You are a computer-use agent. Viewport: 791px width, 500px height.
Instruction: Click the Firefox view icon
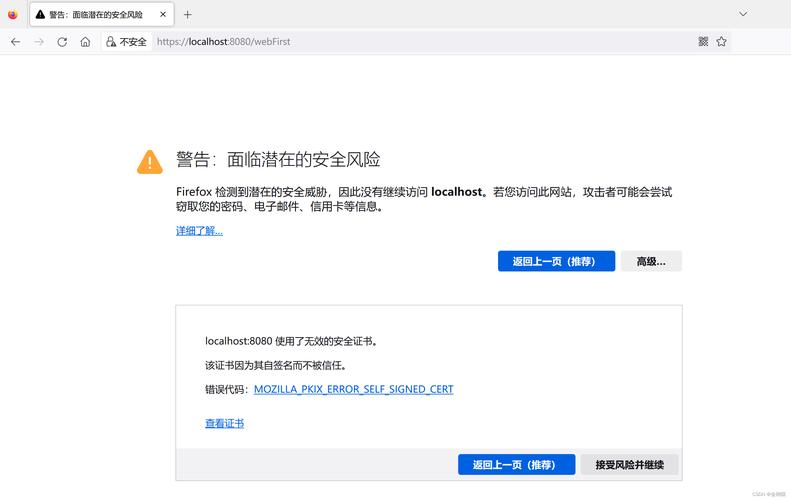pos(13,14)
